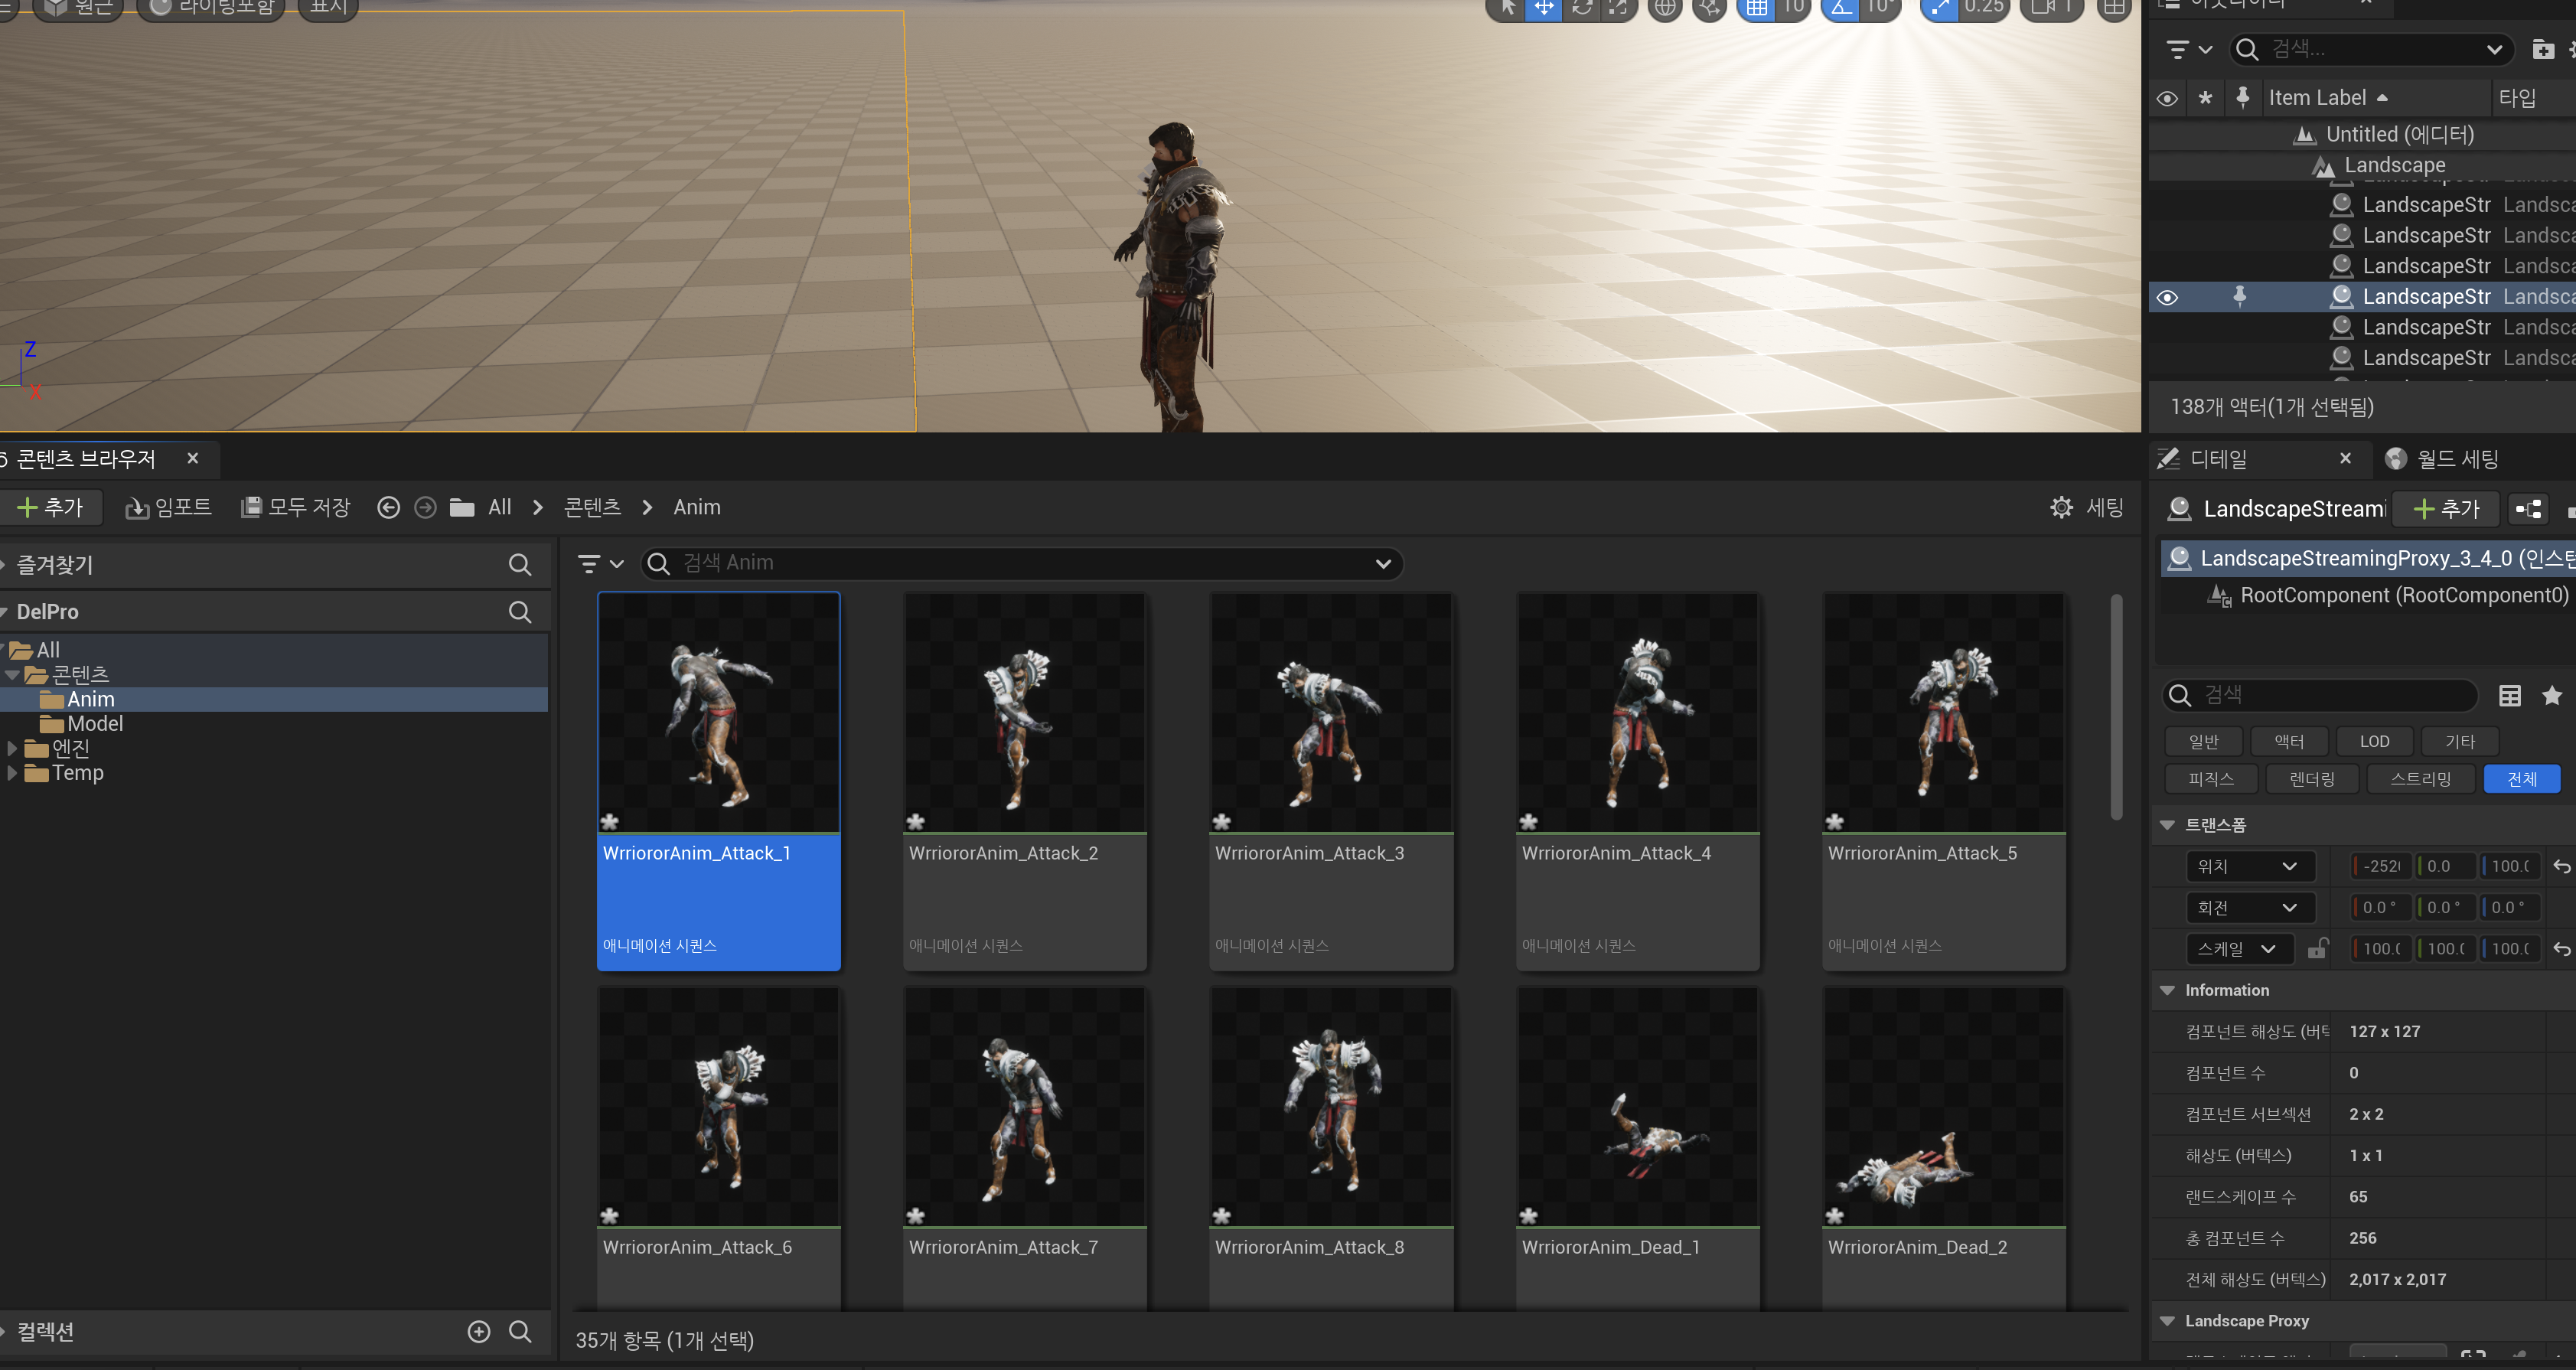Open content browser settings gear

[2061, 508]
